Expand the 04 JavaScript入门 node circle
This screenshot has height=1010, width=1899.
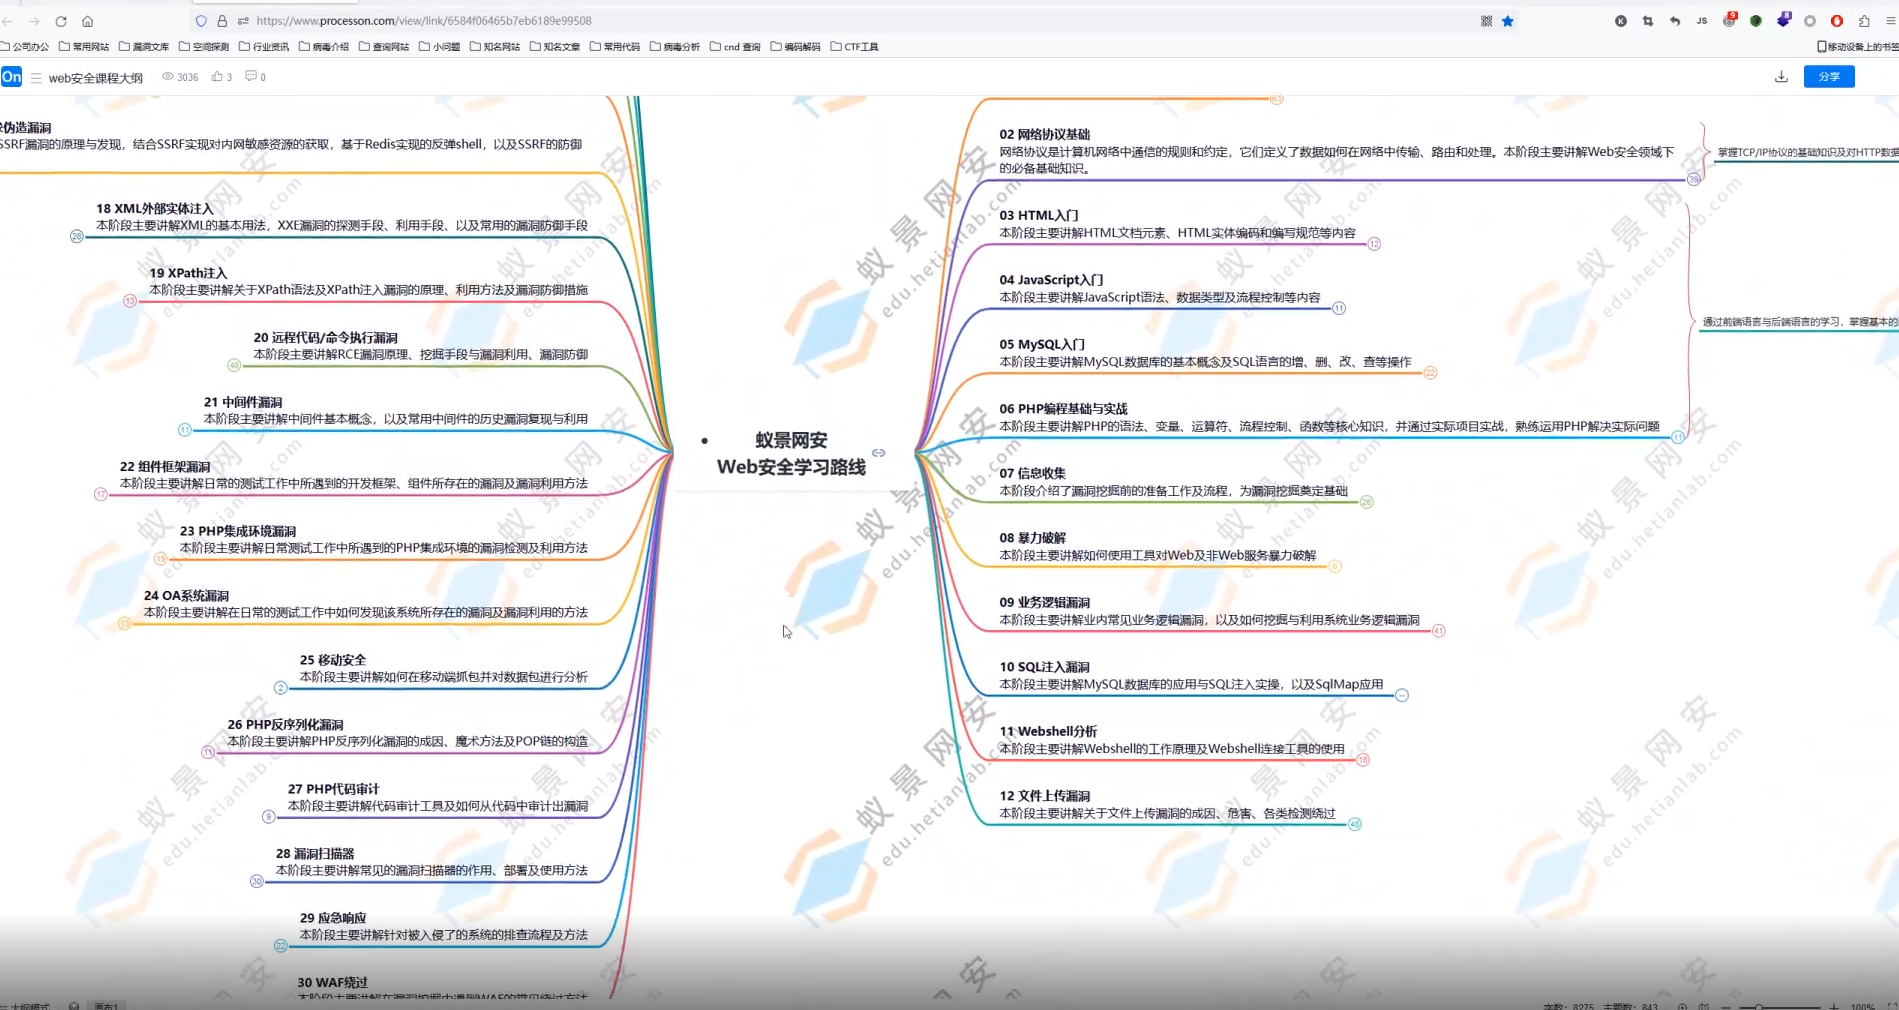pyautogui.click(x=1339, y=308)
